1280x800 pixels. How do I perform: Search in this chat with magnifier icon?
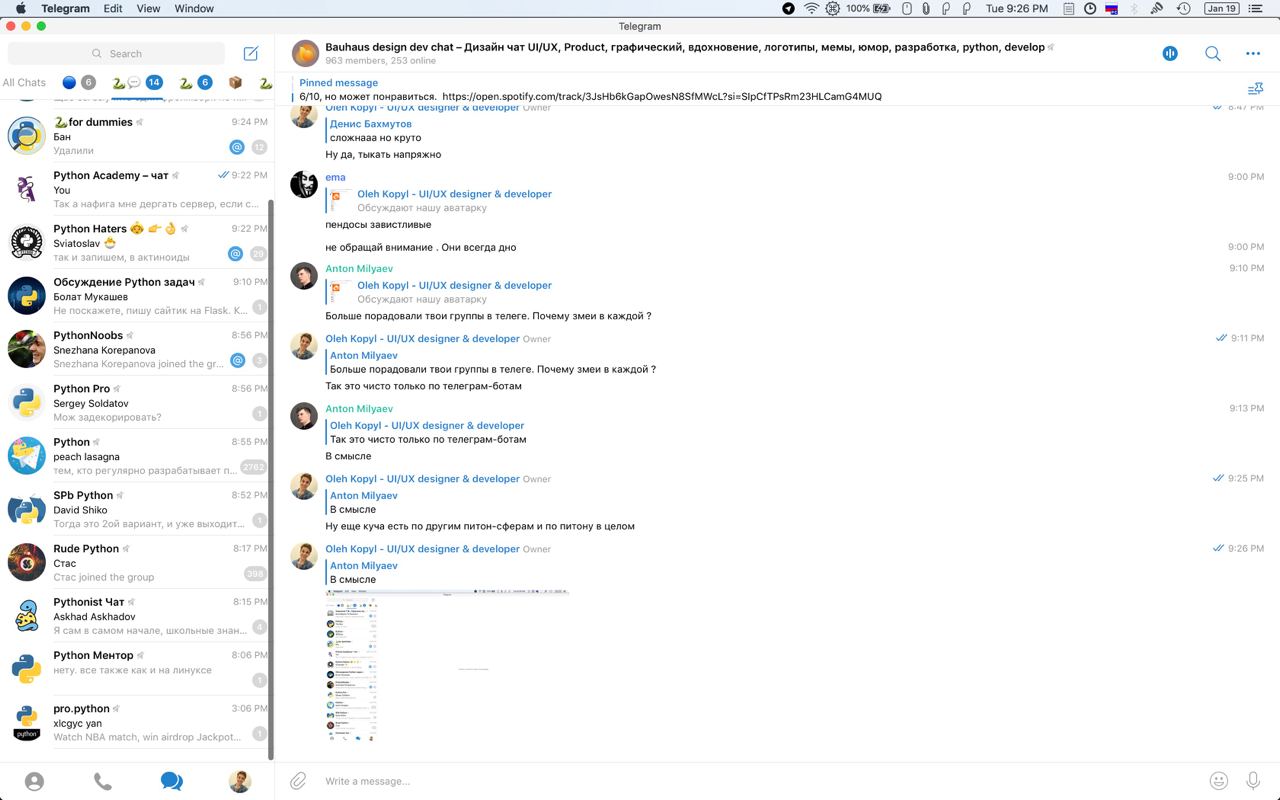pos(1212,53)
